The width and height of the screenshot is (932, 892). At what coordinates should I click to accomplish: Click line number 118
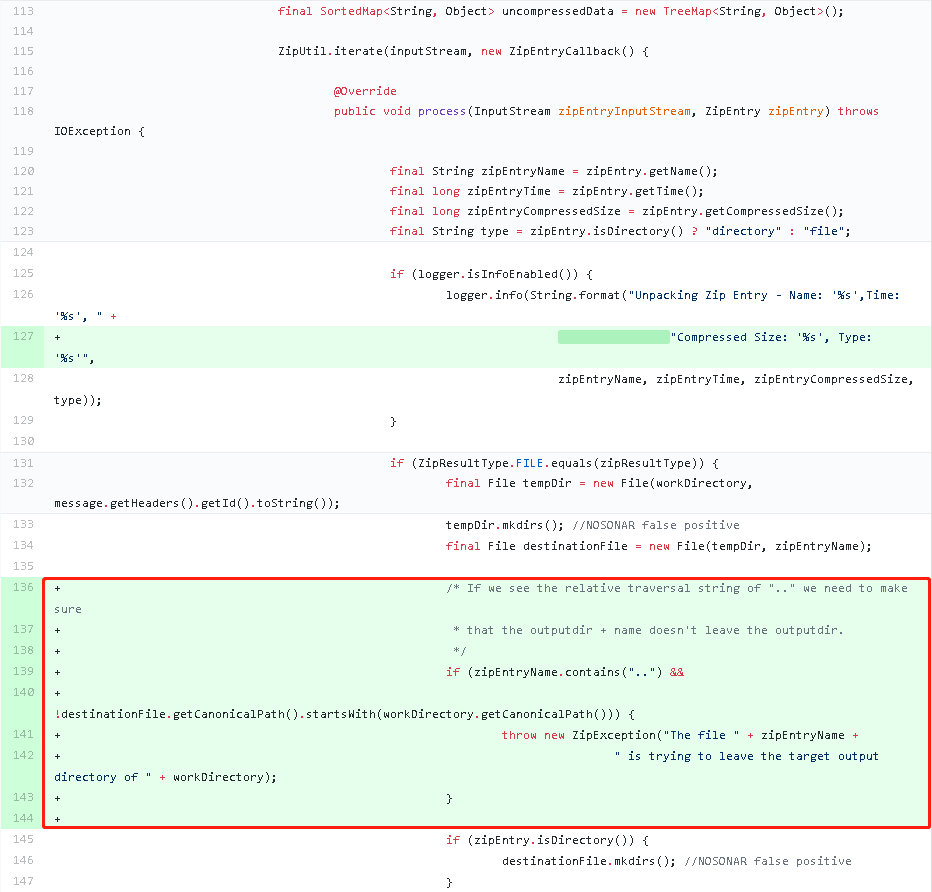click(23, 111)
